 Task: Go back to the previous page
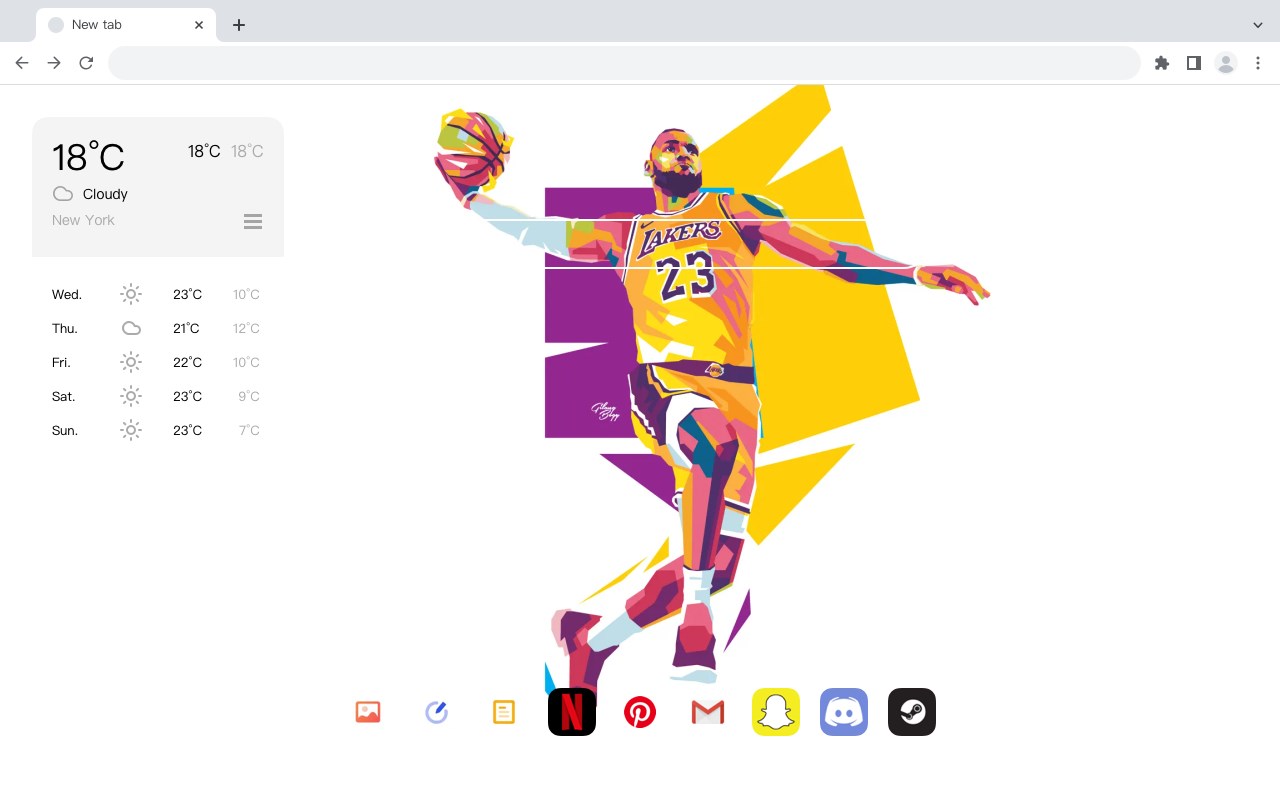pos(22,63)
